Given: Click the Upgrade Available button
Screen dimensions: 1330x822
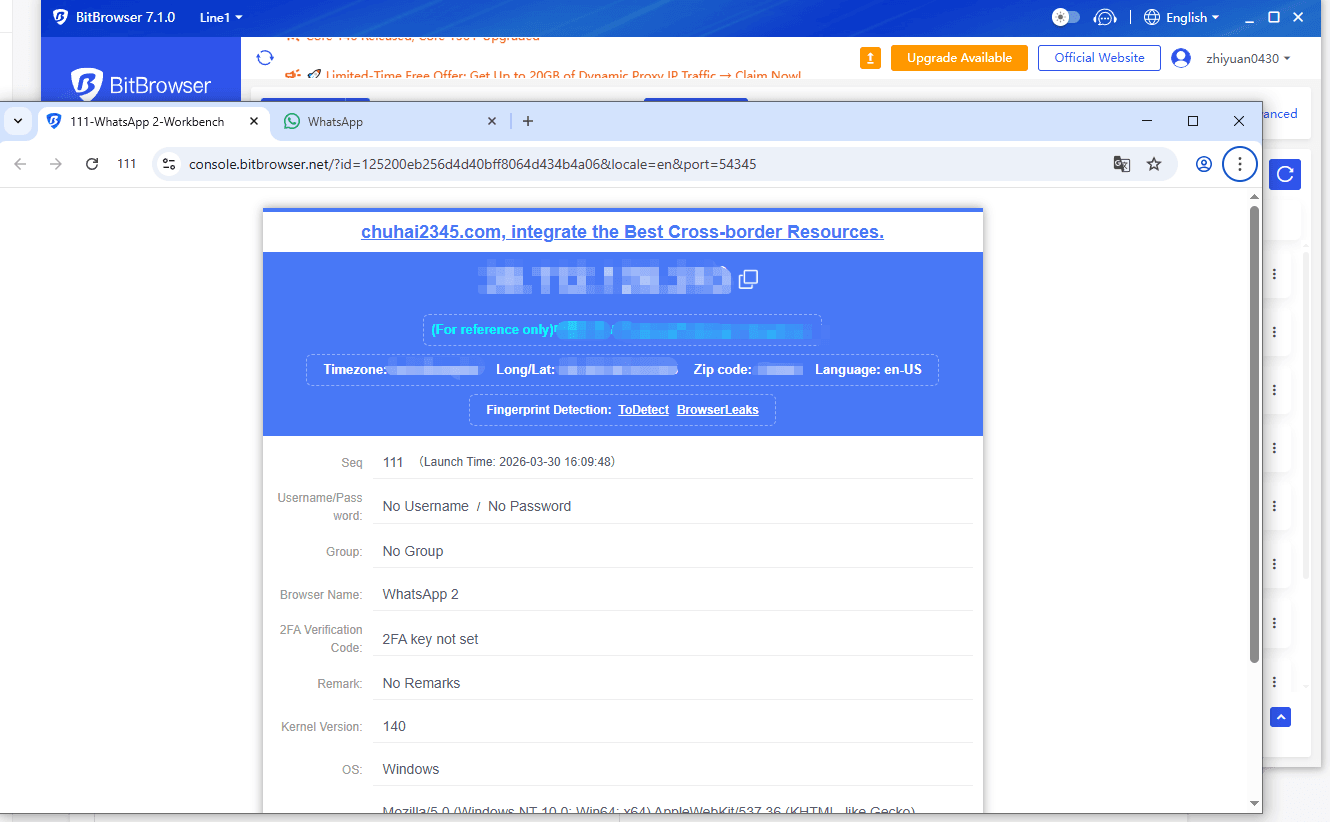Looking at the screenshot, I should (x=959, y=58).
